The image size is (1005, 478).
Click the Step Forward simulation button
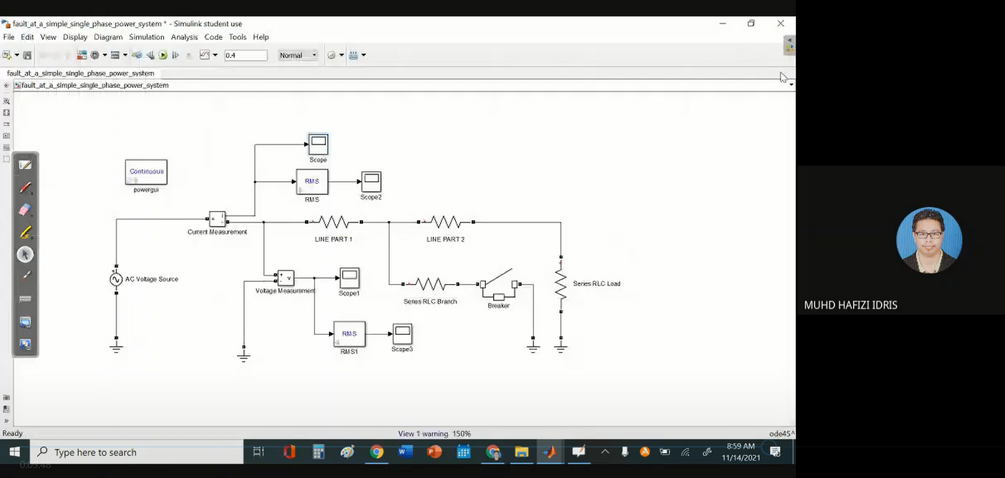[x=175, y=55]
